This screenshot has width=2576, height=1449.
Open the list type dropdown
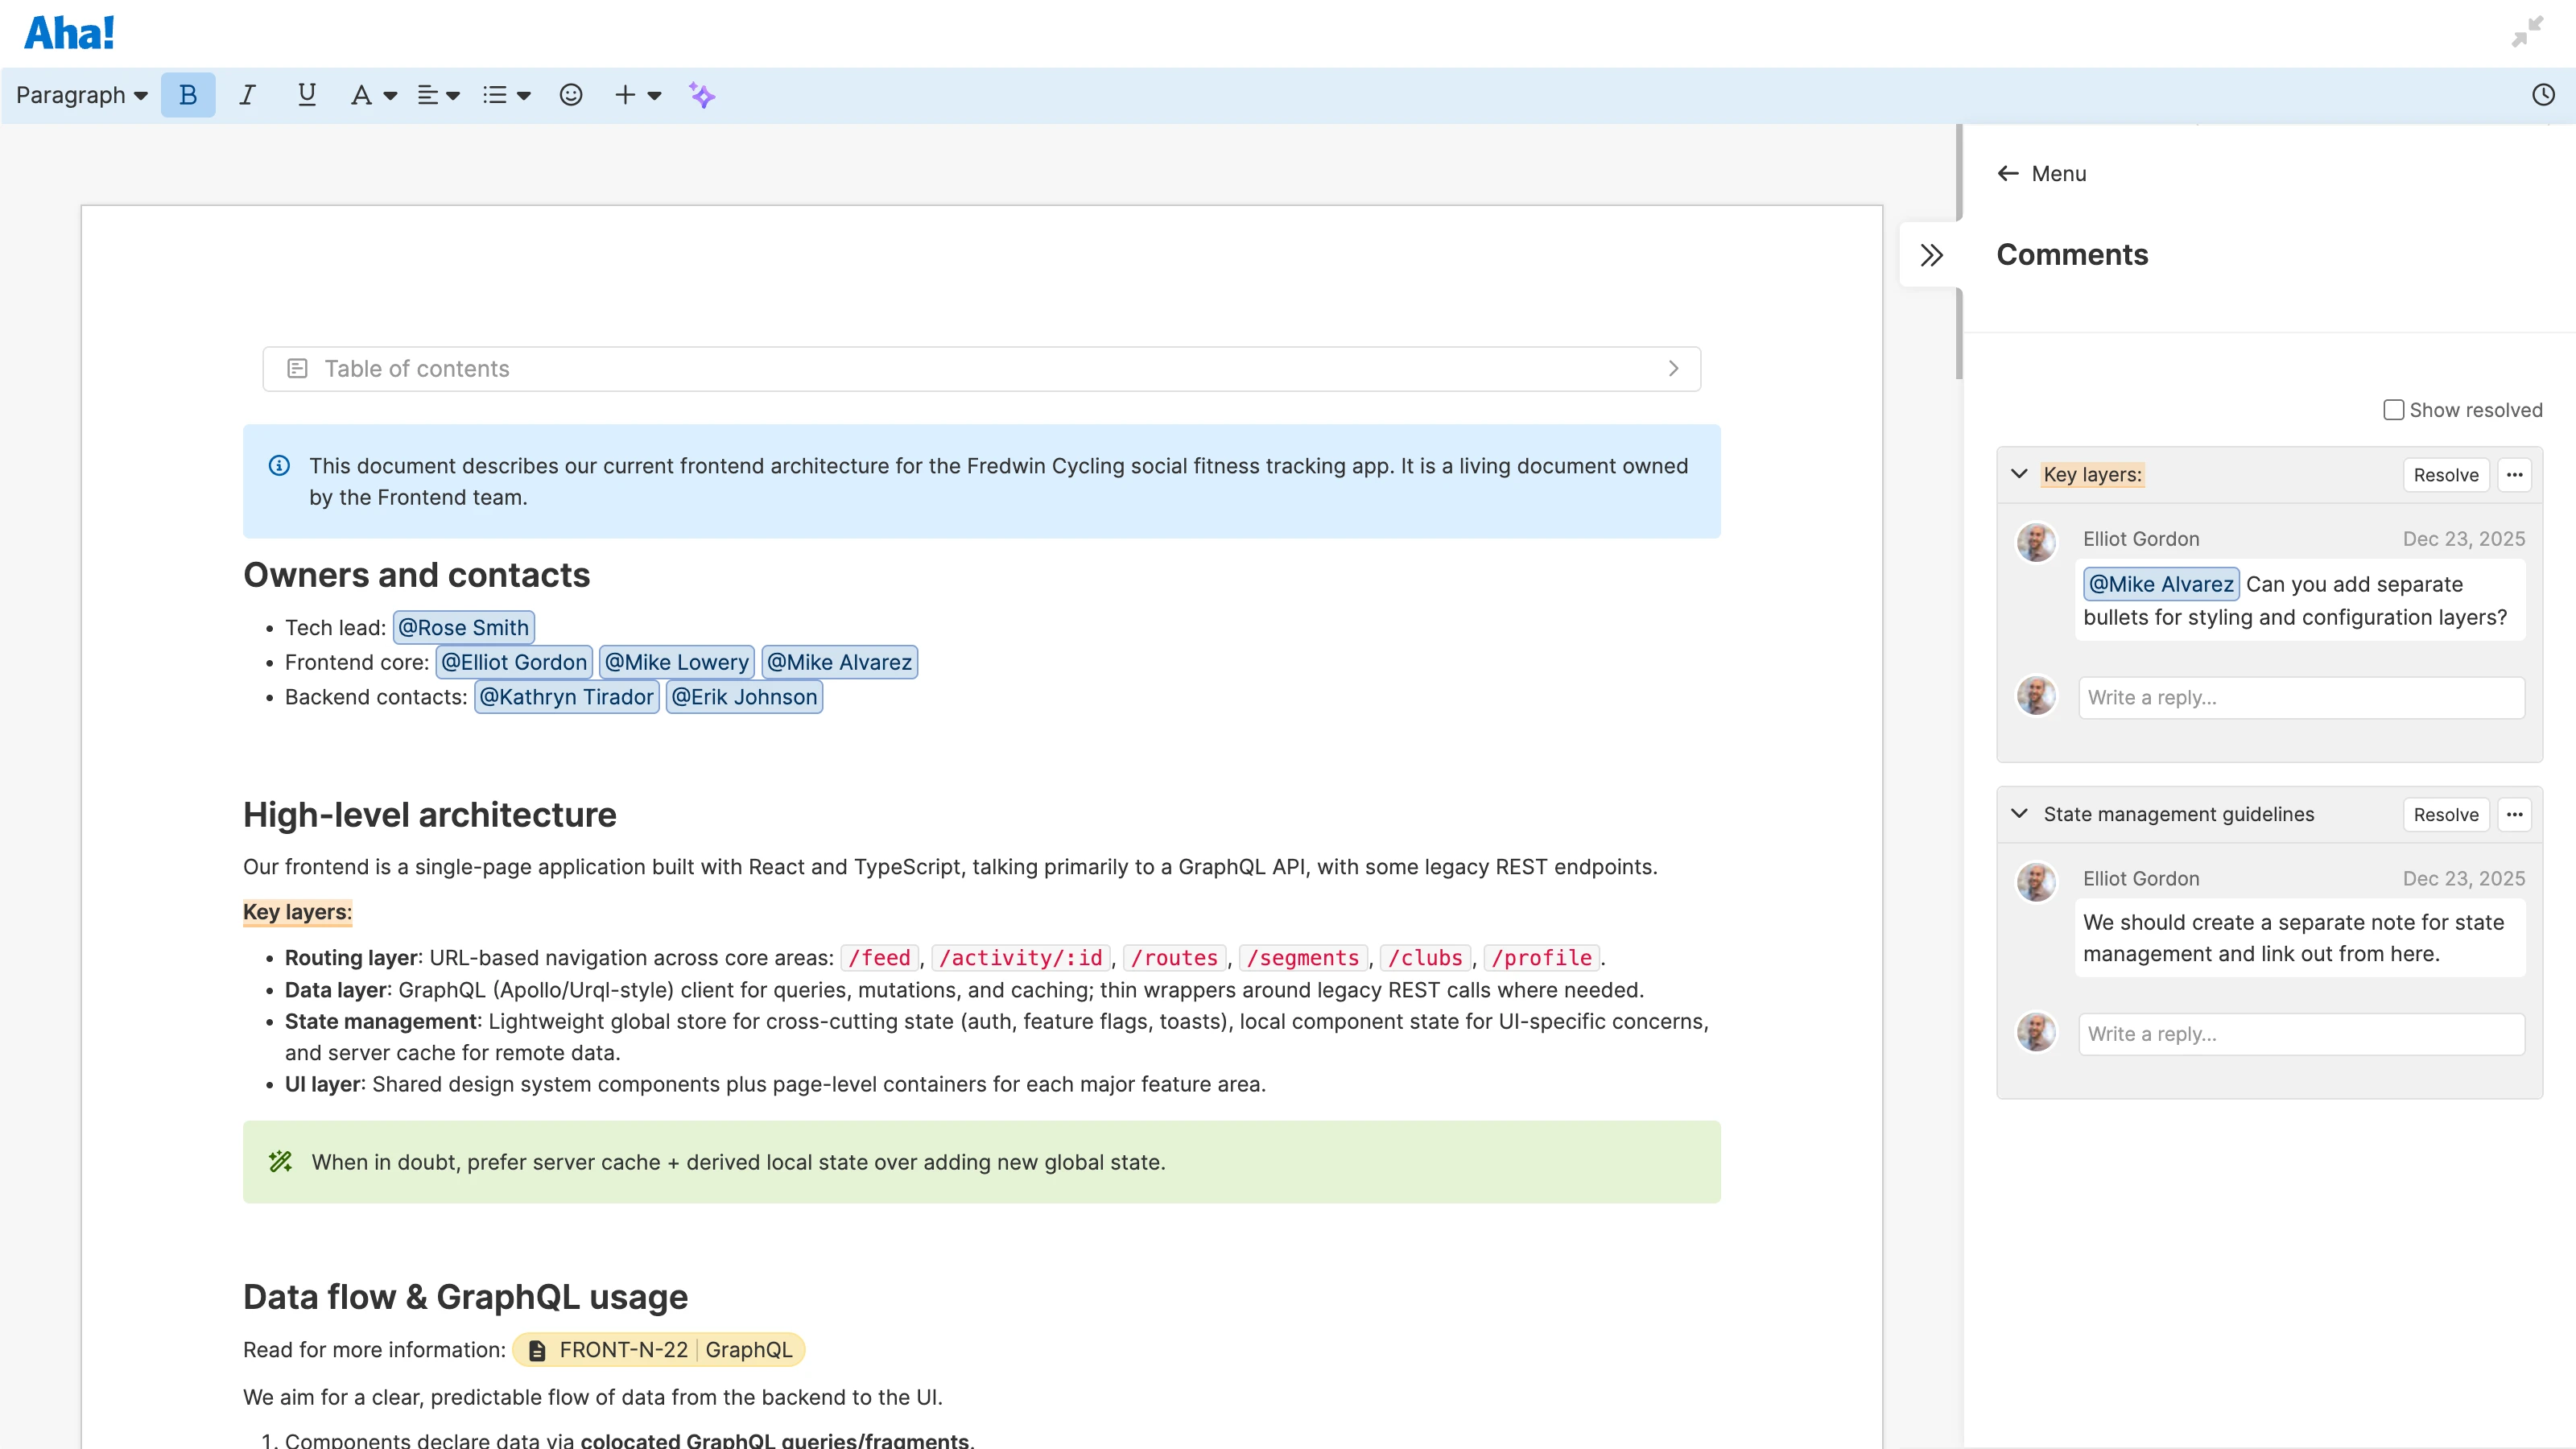[506, 95]
